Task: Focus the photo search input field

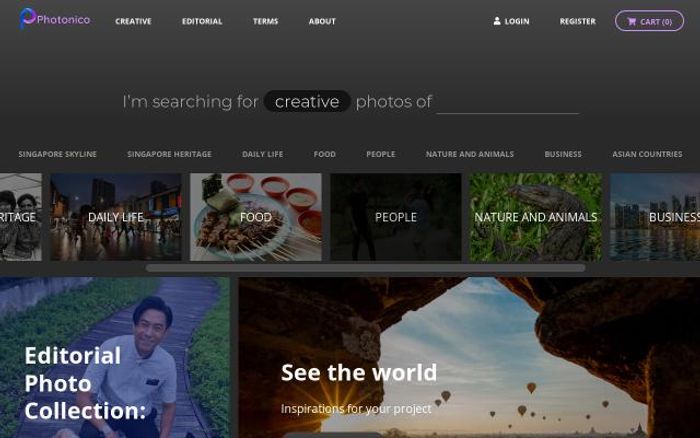Action: click(507, 102)
